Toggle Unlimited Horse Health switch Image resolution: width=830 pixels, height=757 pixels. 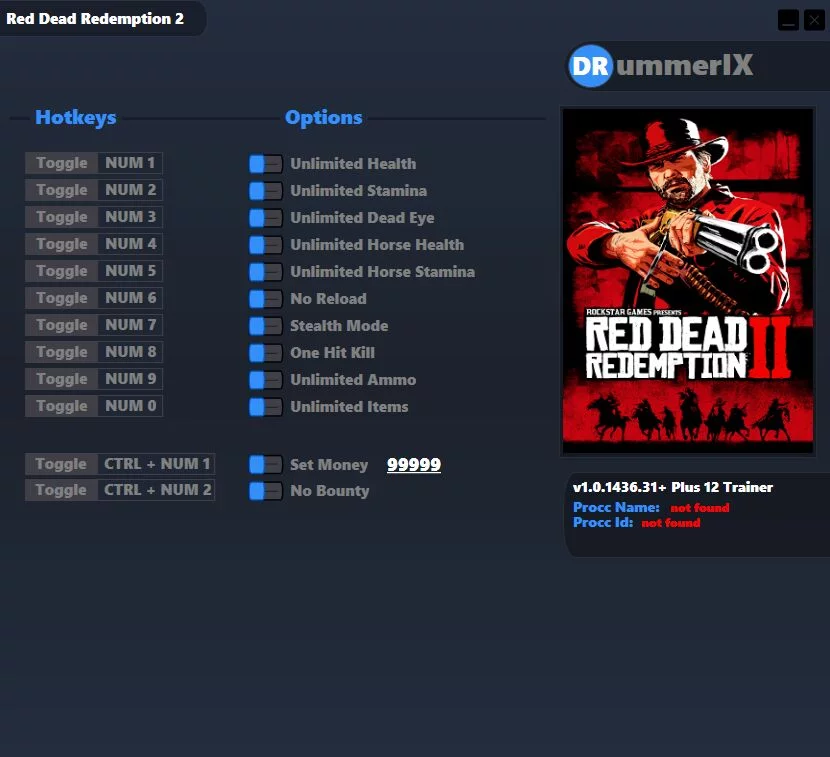click(266, 245)
